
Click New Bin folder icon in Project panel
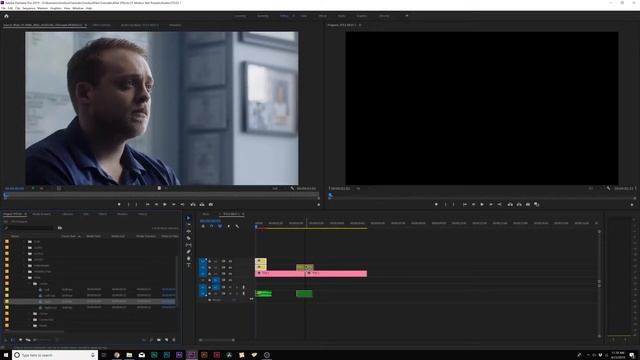(x=159, y=340)
